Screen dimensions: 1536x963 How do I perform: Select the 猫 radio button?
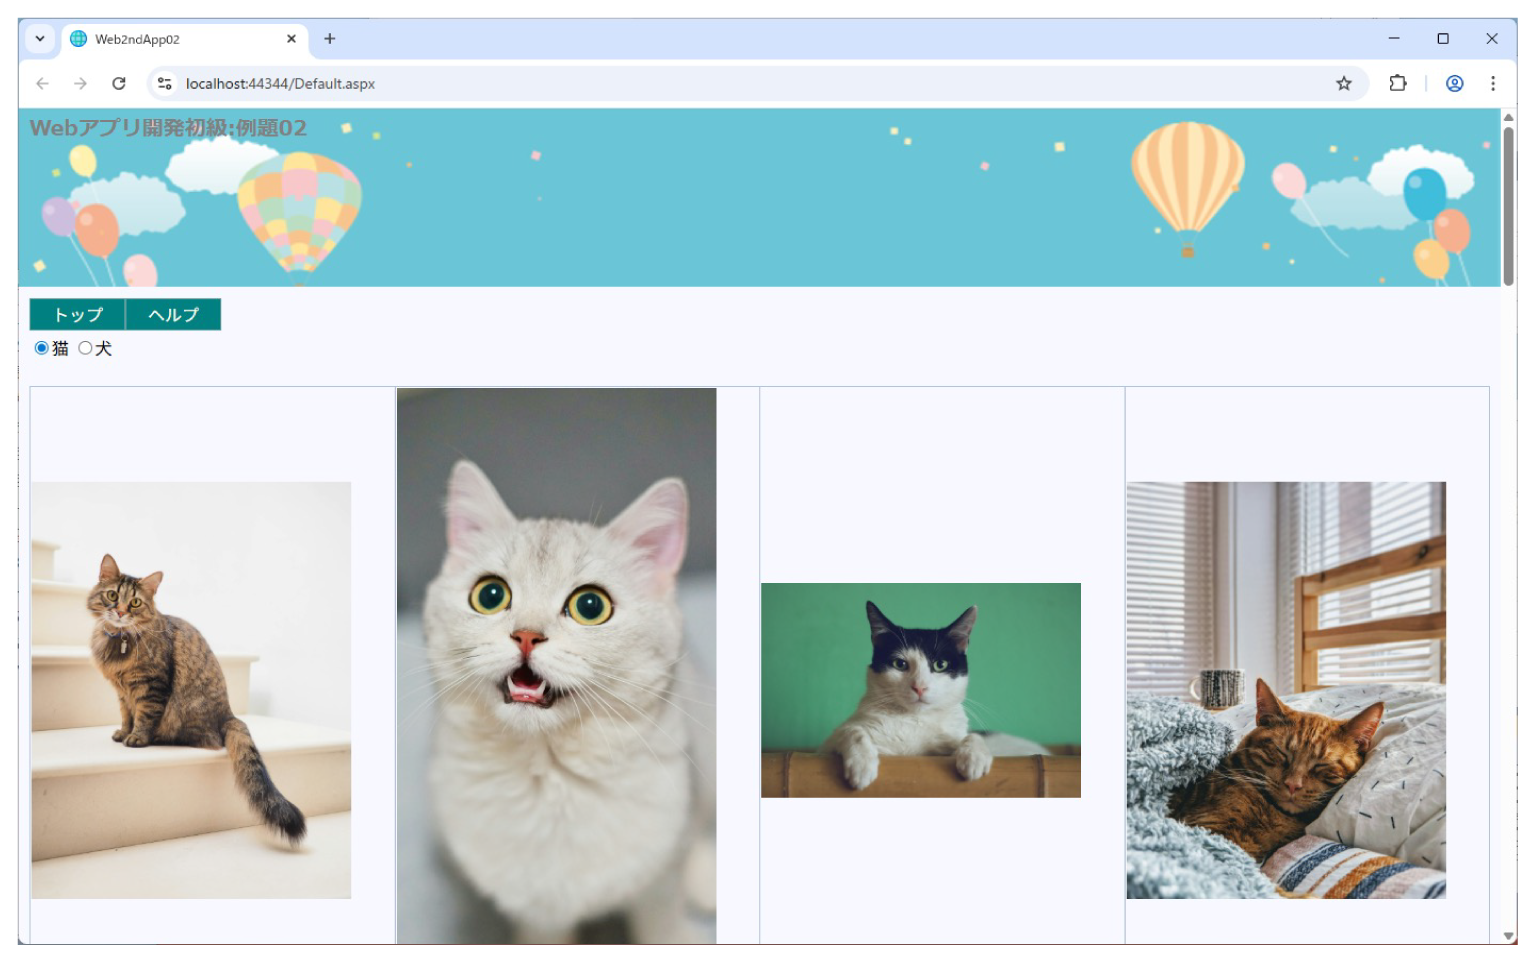(41, 348)
